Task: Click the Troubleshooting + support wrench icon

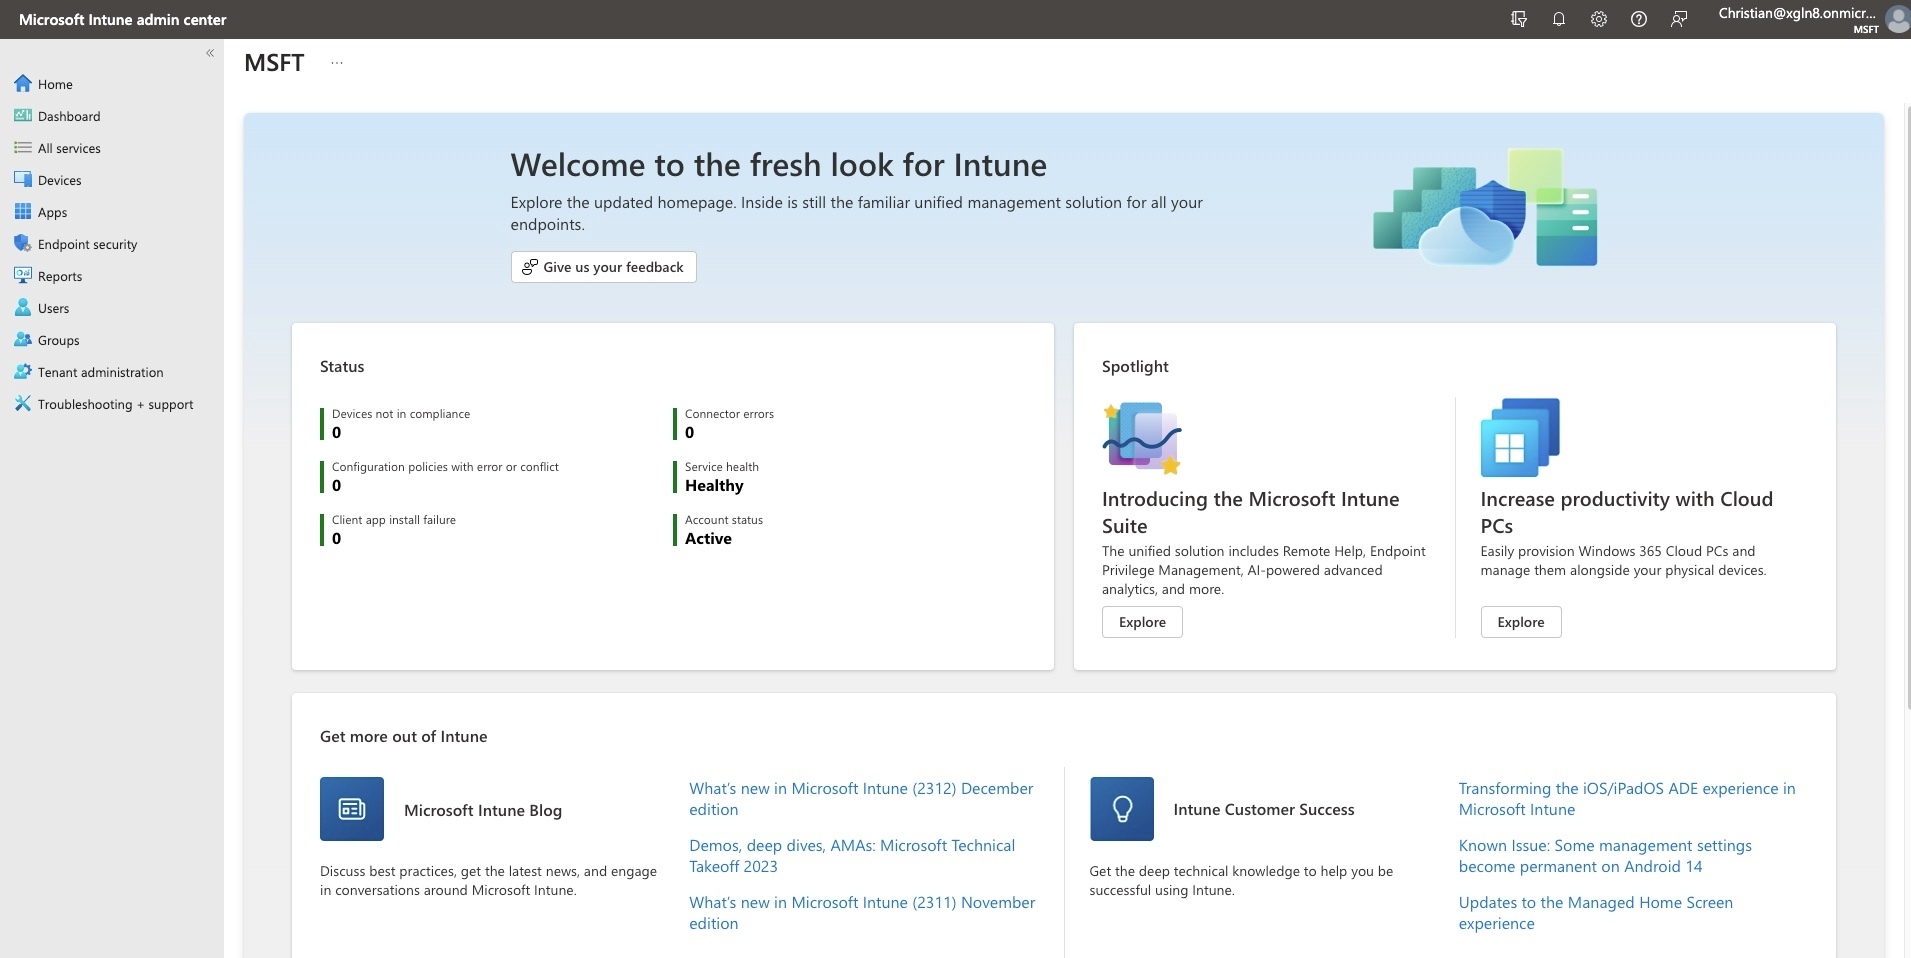Action: pos(23,404)
